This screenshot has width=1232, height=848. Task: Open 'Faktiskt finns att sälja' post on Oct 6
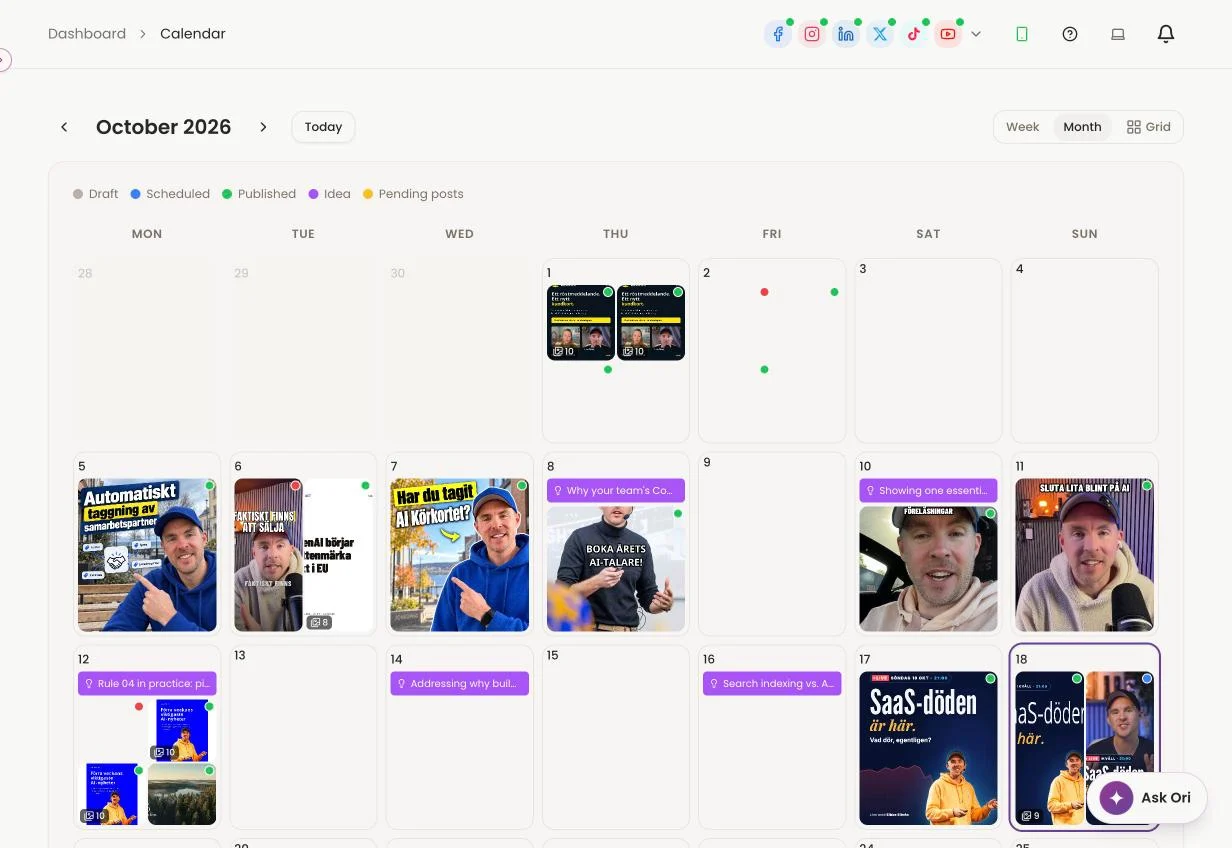(x=268, y=555)
